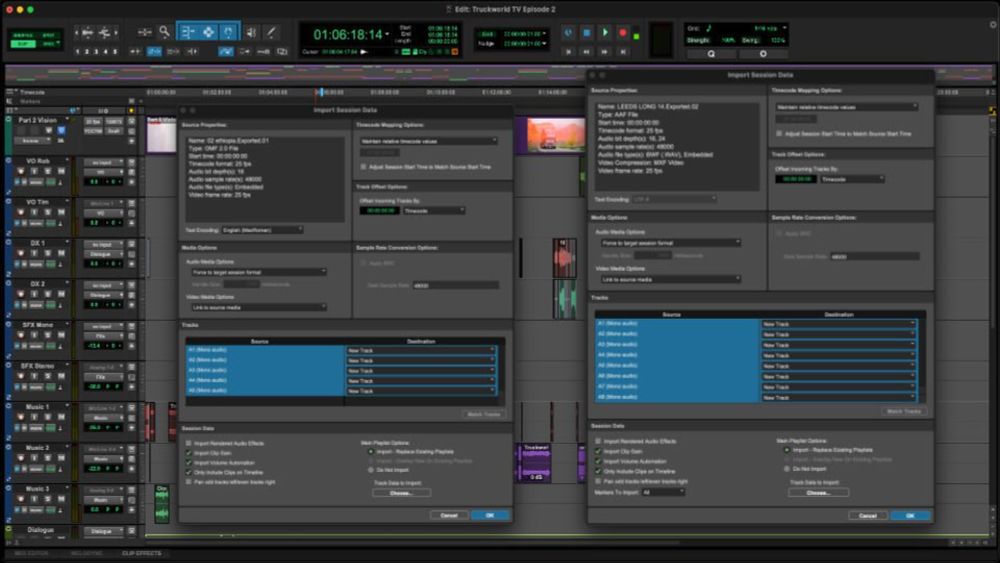Start playback with the Play button
This screenshot has width=1000, height=563.
(x=605, y=33)
